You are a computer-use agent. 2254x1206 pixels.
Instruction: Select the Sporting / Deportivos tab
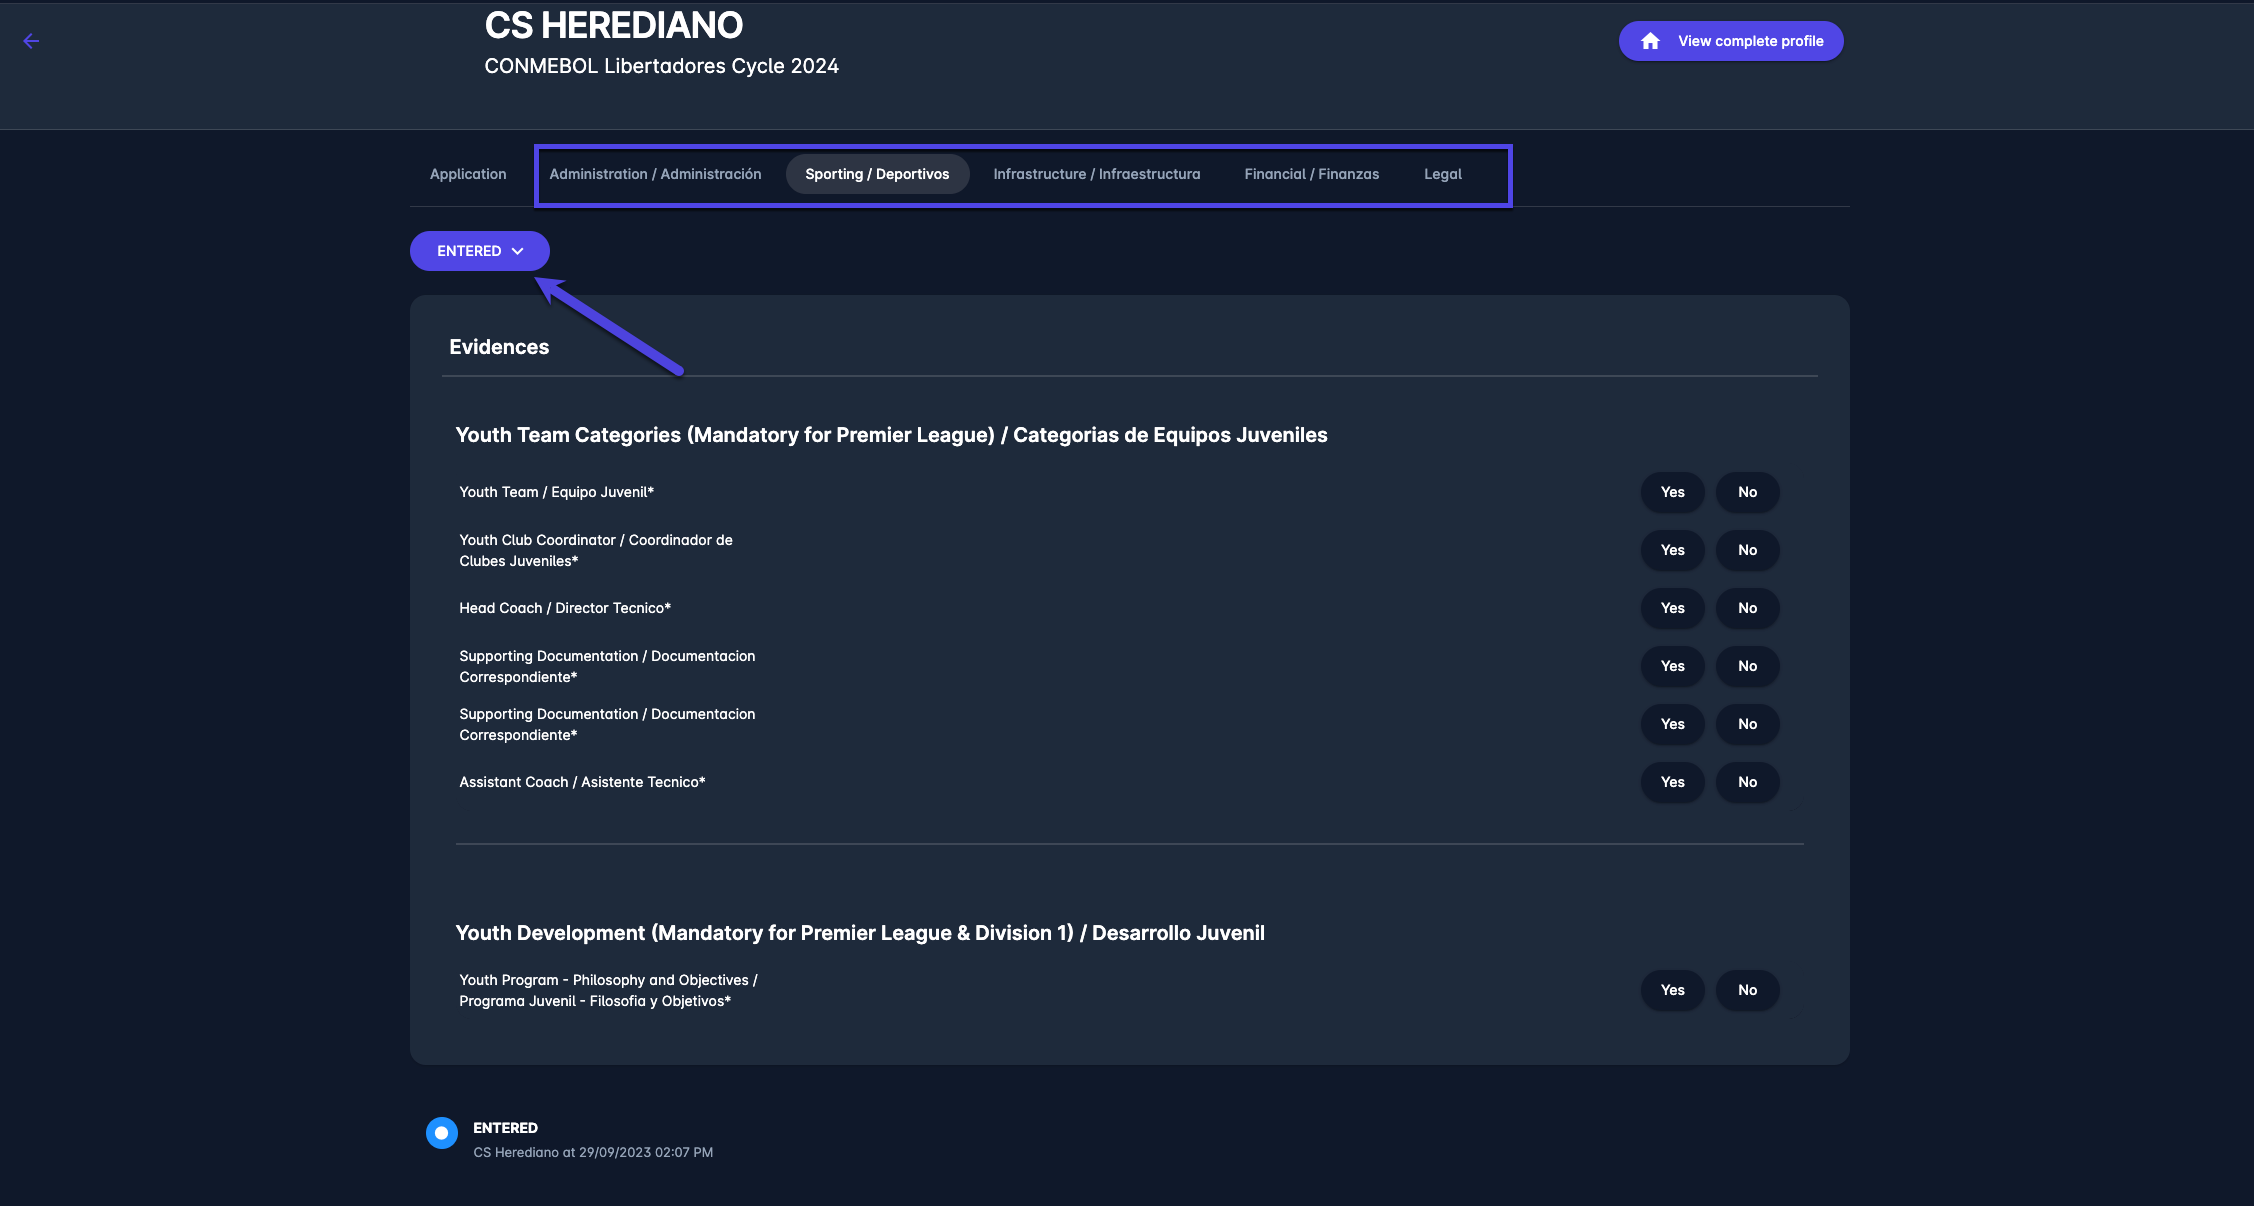[x=877, y=174]
